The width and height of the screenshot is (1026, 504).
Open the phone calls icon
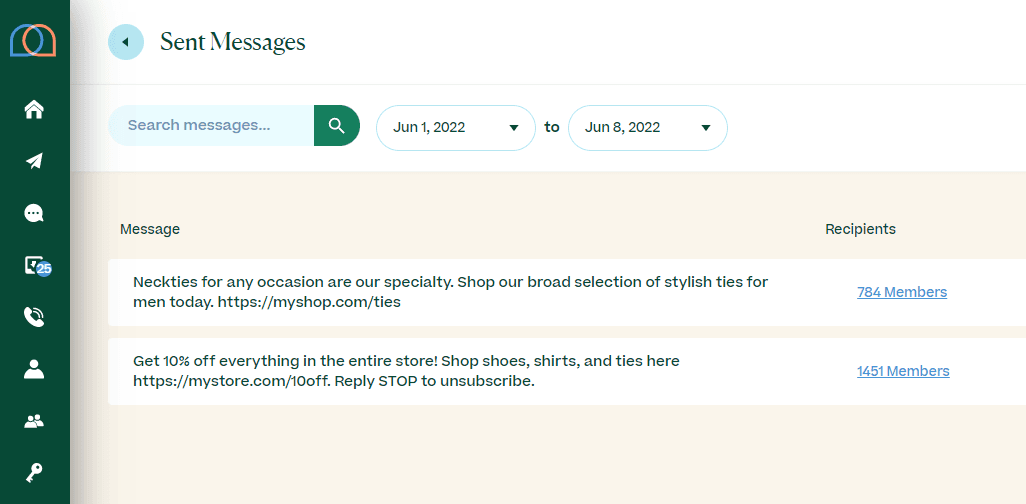click(34, 317)
